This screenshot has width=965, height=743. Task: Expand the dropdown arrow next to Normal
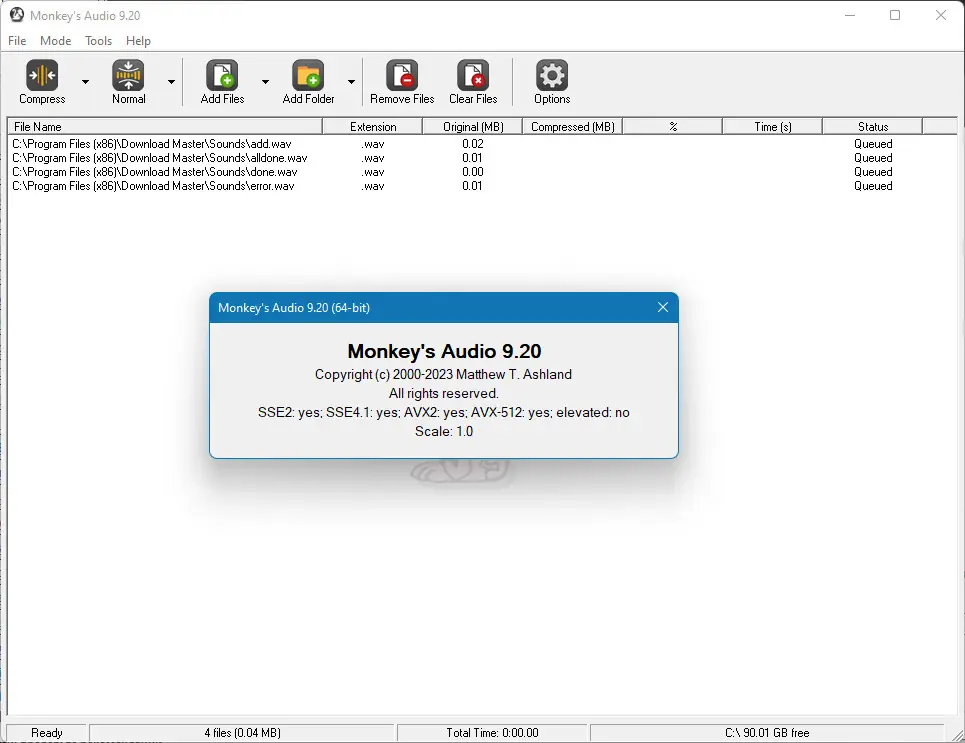(x=172, y=81)
